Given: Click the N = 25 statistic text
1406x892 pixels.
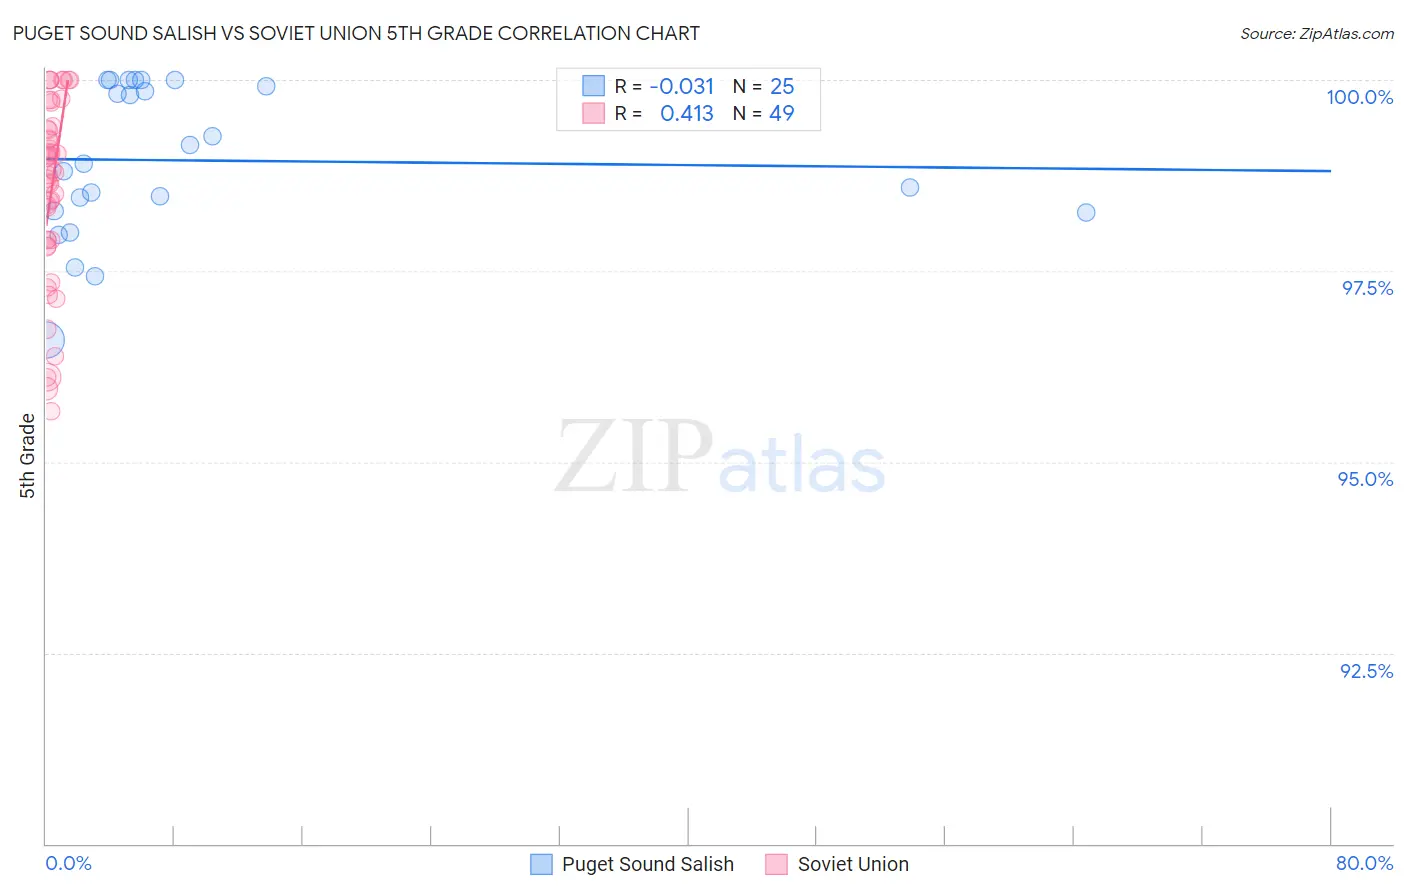Looking at the screenshot, I should click(x=763, y=86).
